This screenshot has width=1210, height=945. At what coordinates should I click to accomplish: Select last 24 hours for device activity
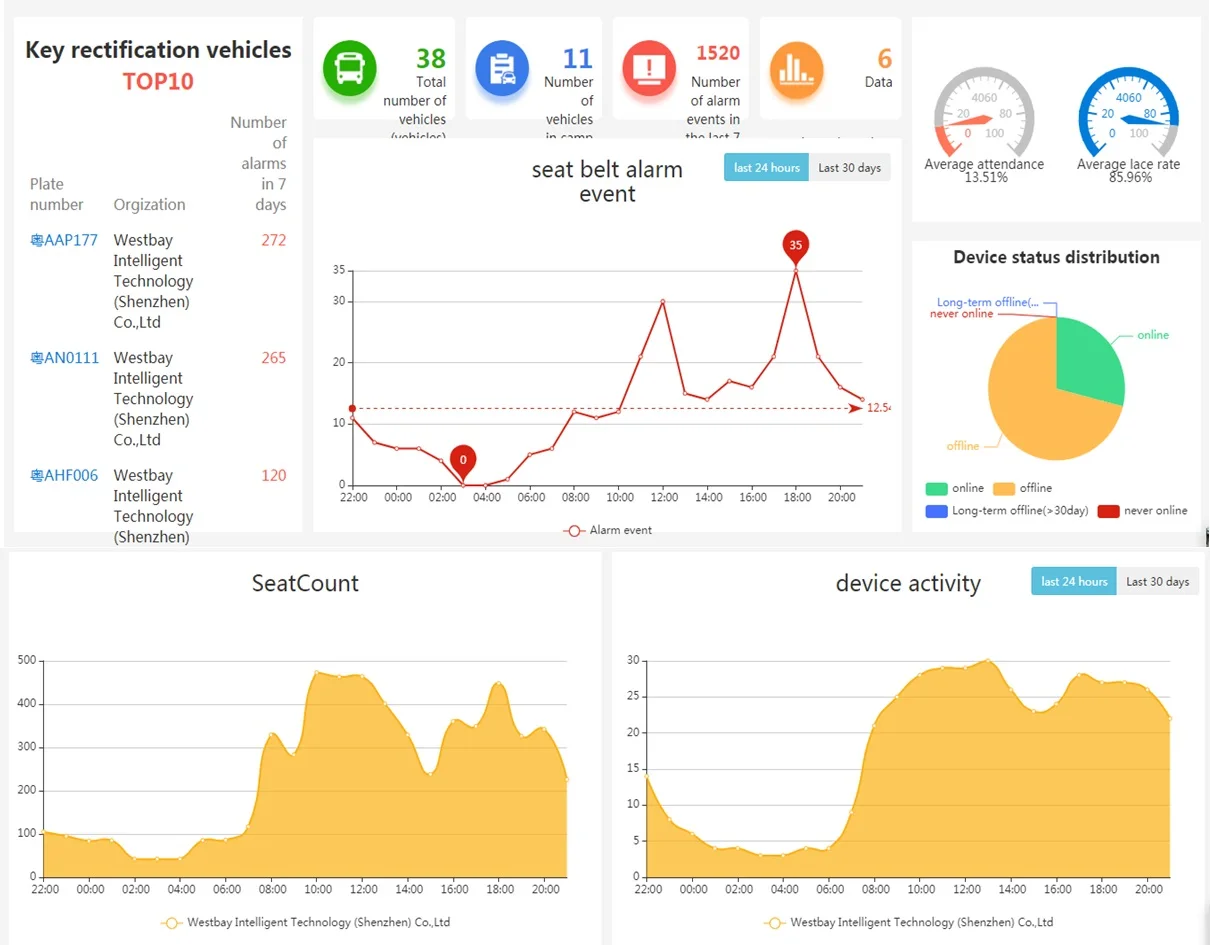coord(1074,582)
